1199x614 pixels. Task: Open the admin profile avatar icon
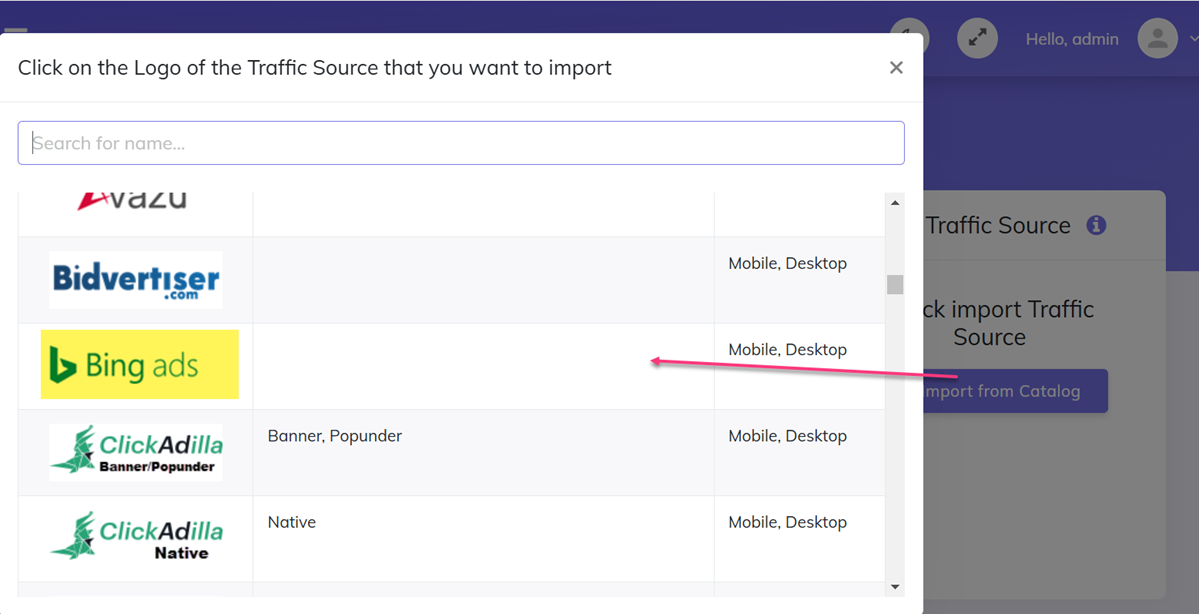(1157, 38)
